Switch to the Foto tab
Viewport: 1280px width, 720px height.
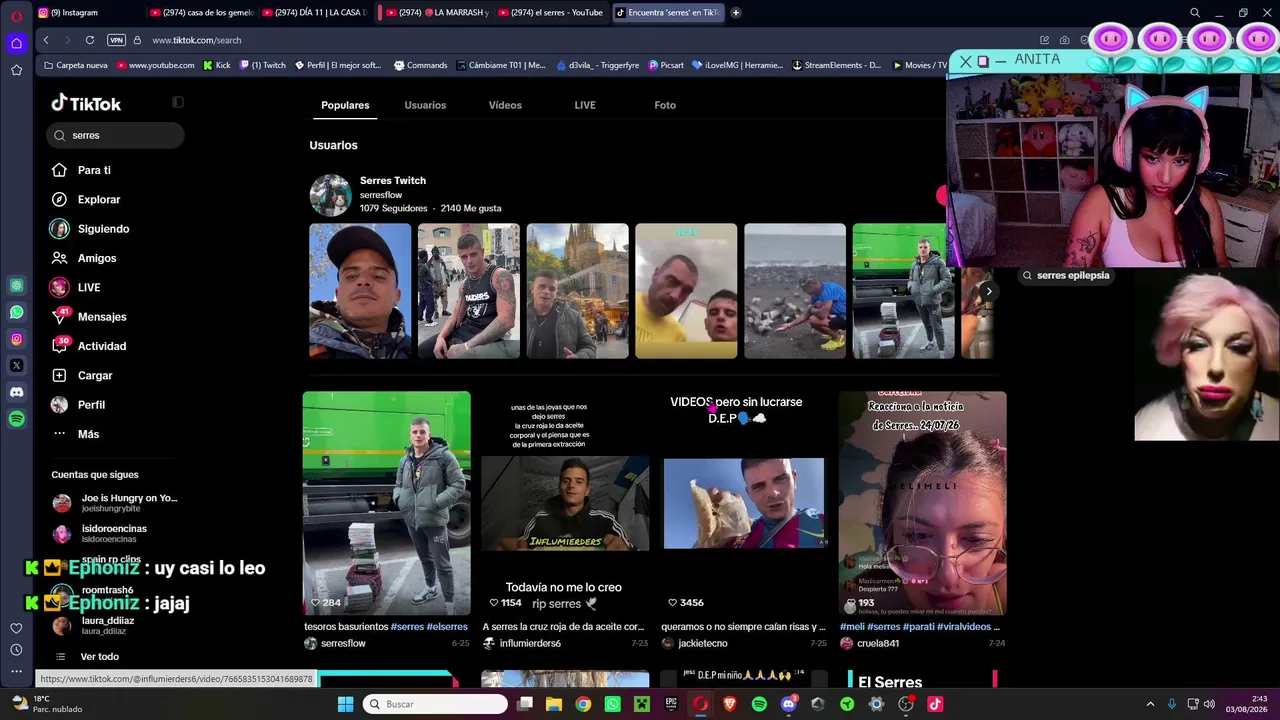click(x=665, y=105)
